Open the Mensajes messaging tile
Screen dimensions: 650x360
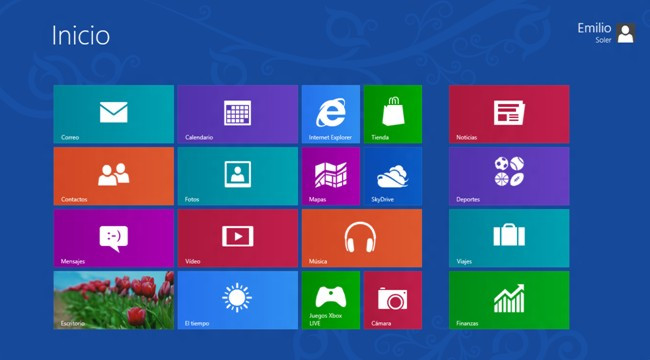114,238
